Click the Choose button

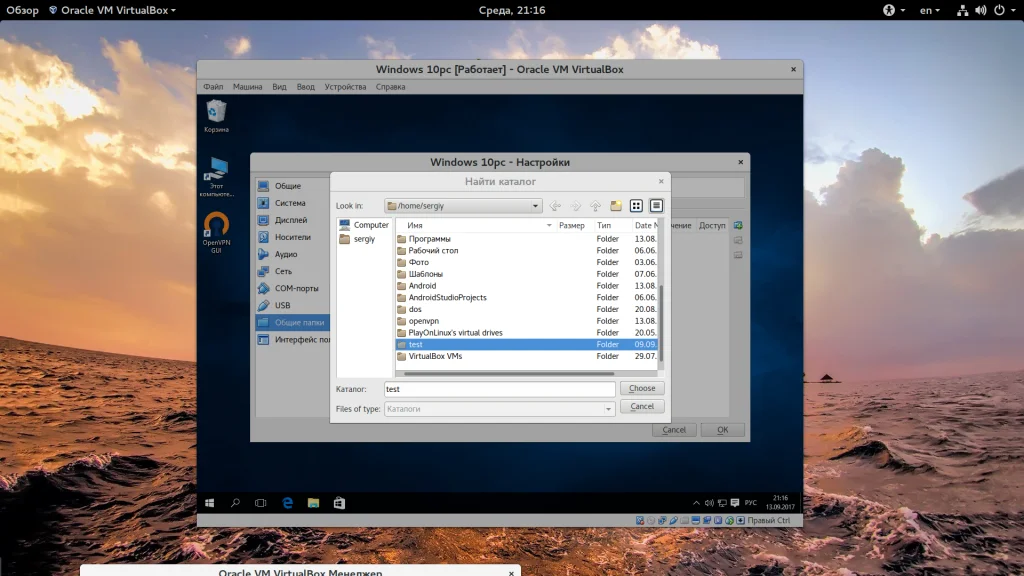pyautogui.click(x=642, y=388)
